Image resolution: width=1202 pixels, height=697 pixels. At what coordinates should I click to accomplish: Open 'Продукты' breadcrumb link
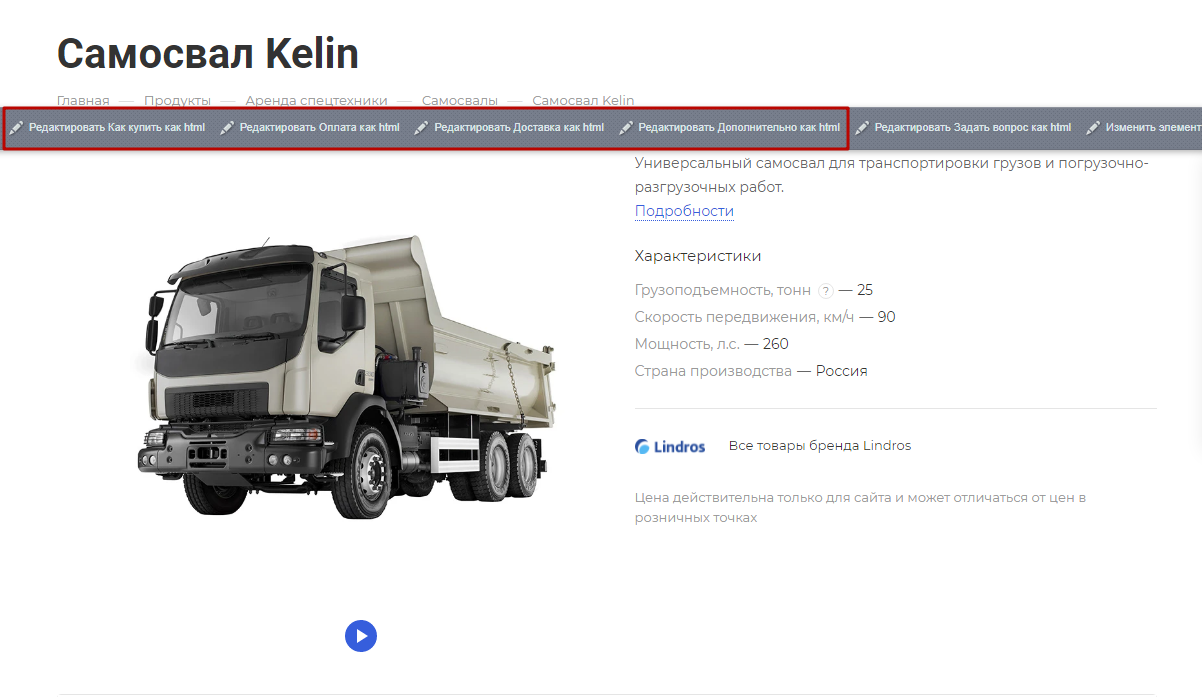click(x=177, y=100)
